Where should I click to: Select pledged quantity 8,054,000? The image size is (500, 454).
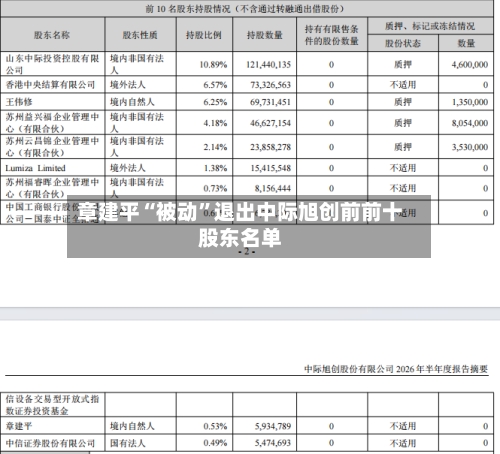point(470,123)
